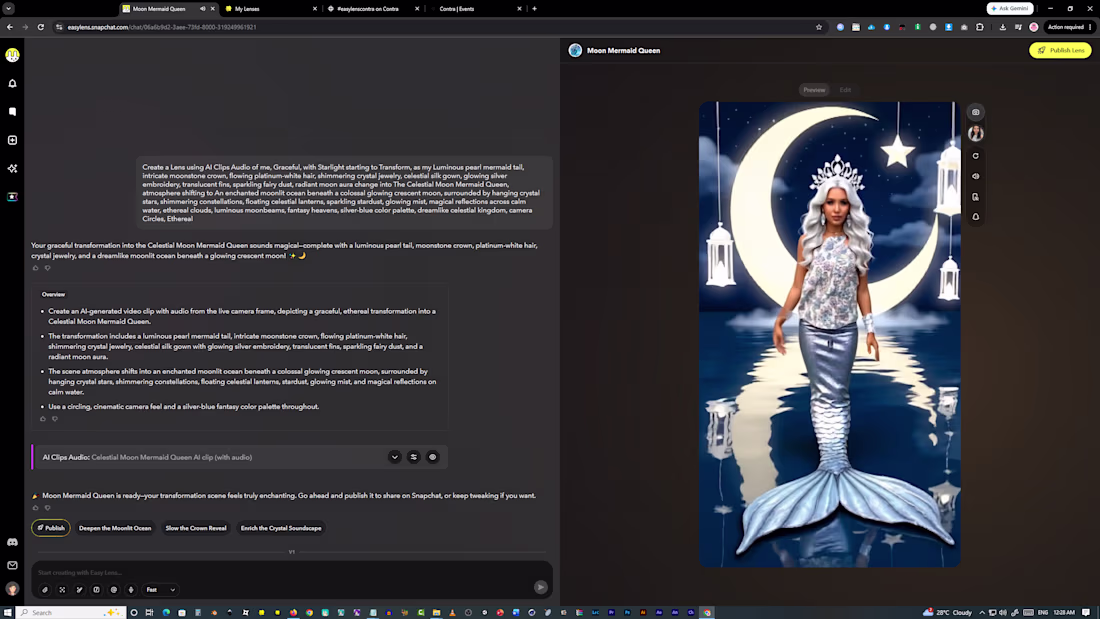Switch to the My Lenses browser tab
This screenshot has height=619, width=1100.
point(270,9)
